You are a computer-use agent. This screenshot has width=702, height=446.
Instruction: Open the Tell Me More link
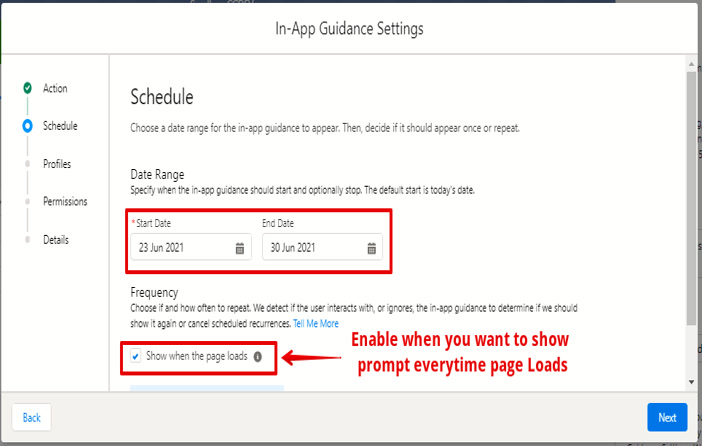click(x=315, y=324)
